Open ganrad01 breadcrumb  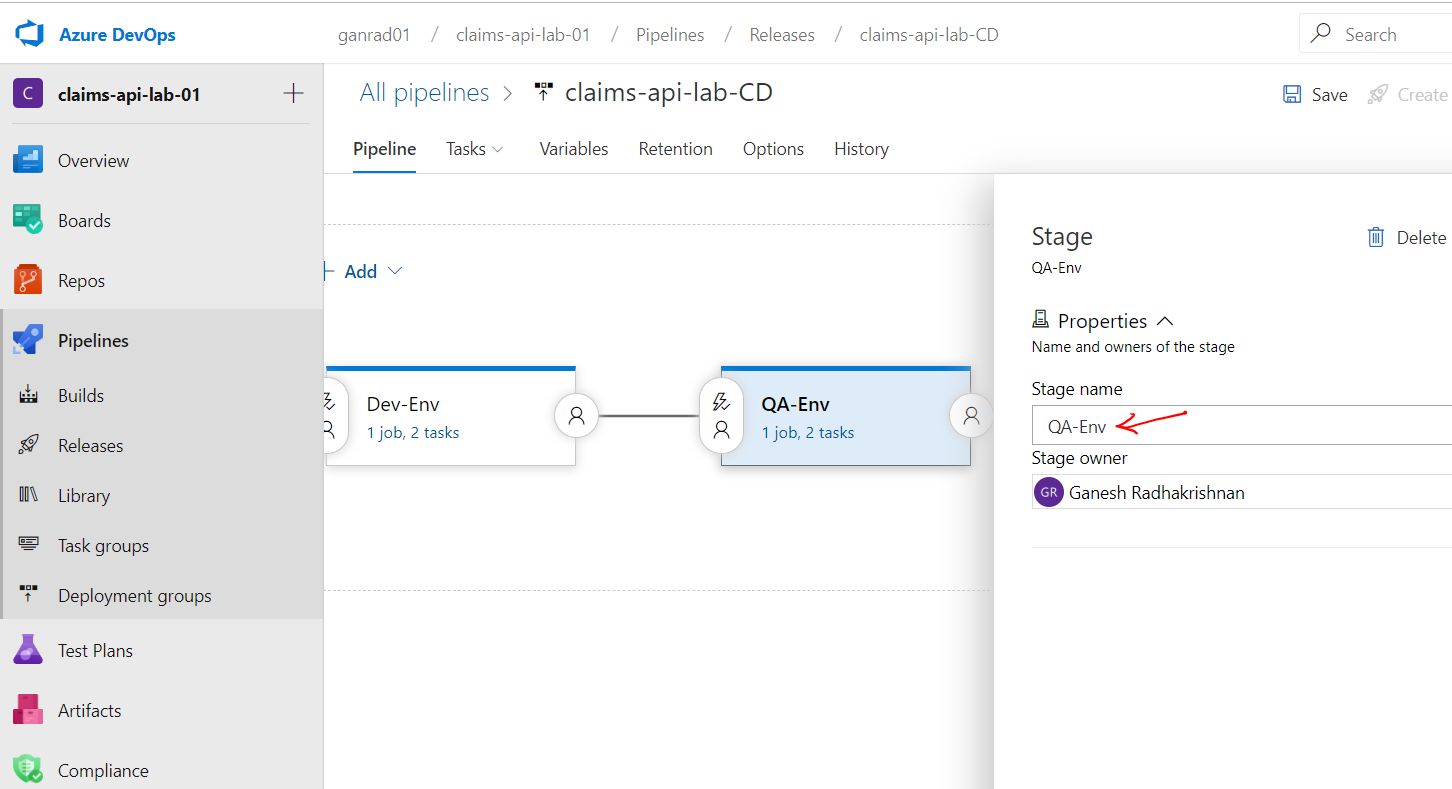(x=374, y=35)
